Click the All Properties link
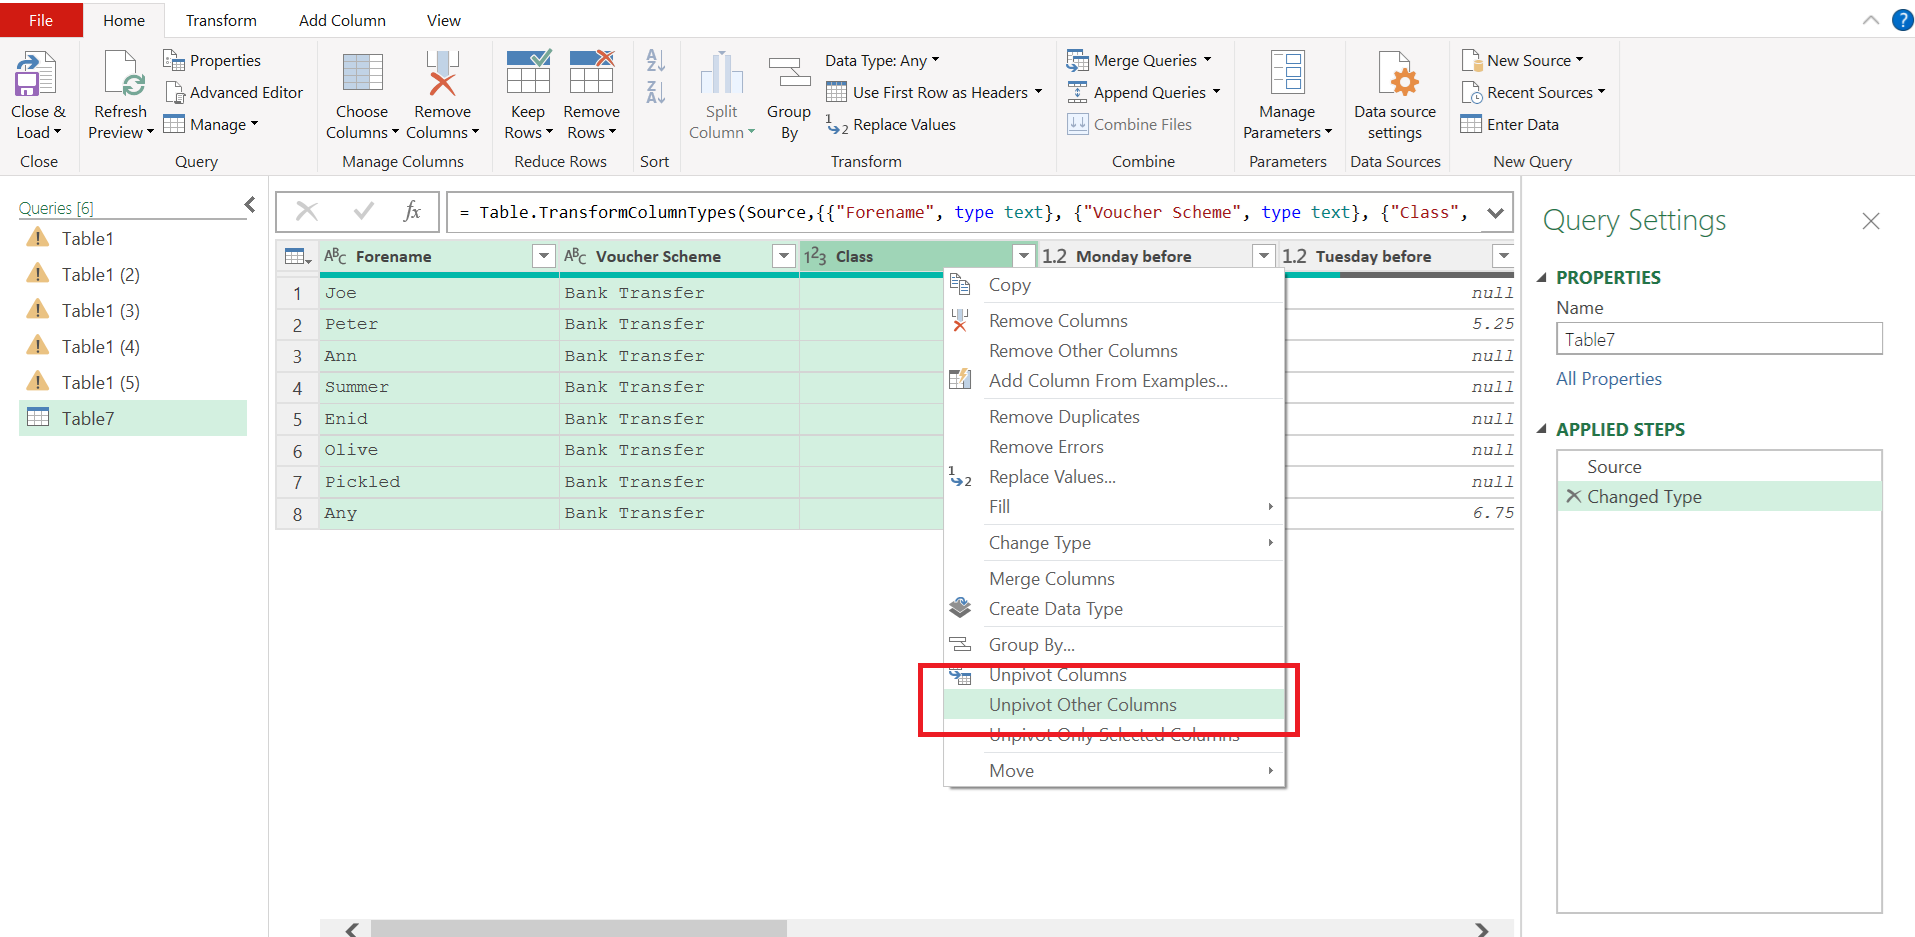 click(x=1608, y=379)
